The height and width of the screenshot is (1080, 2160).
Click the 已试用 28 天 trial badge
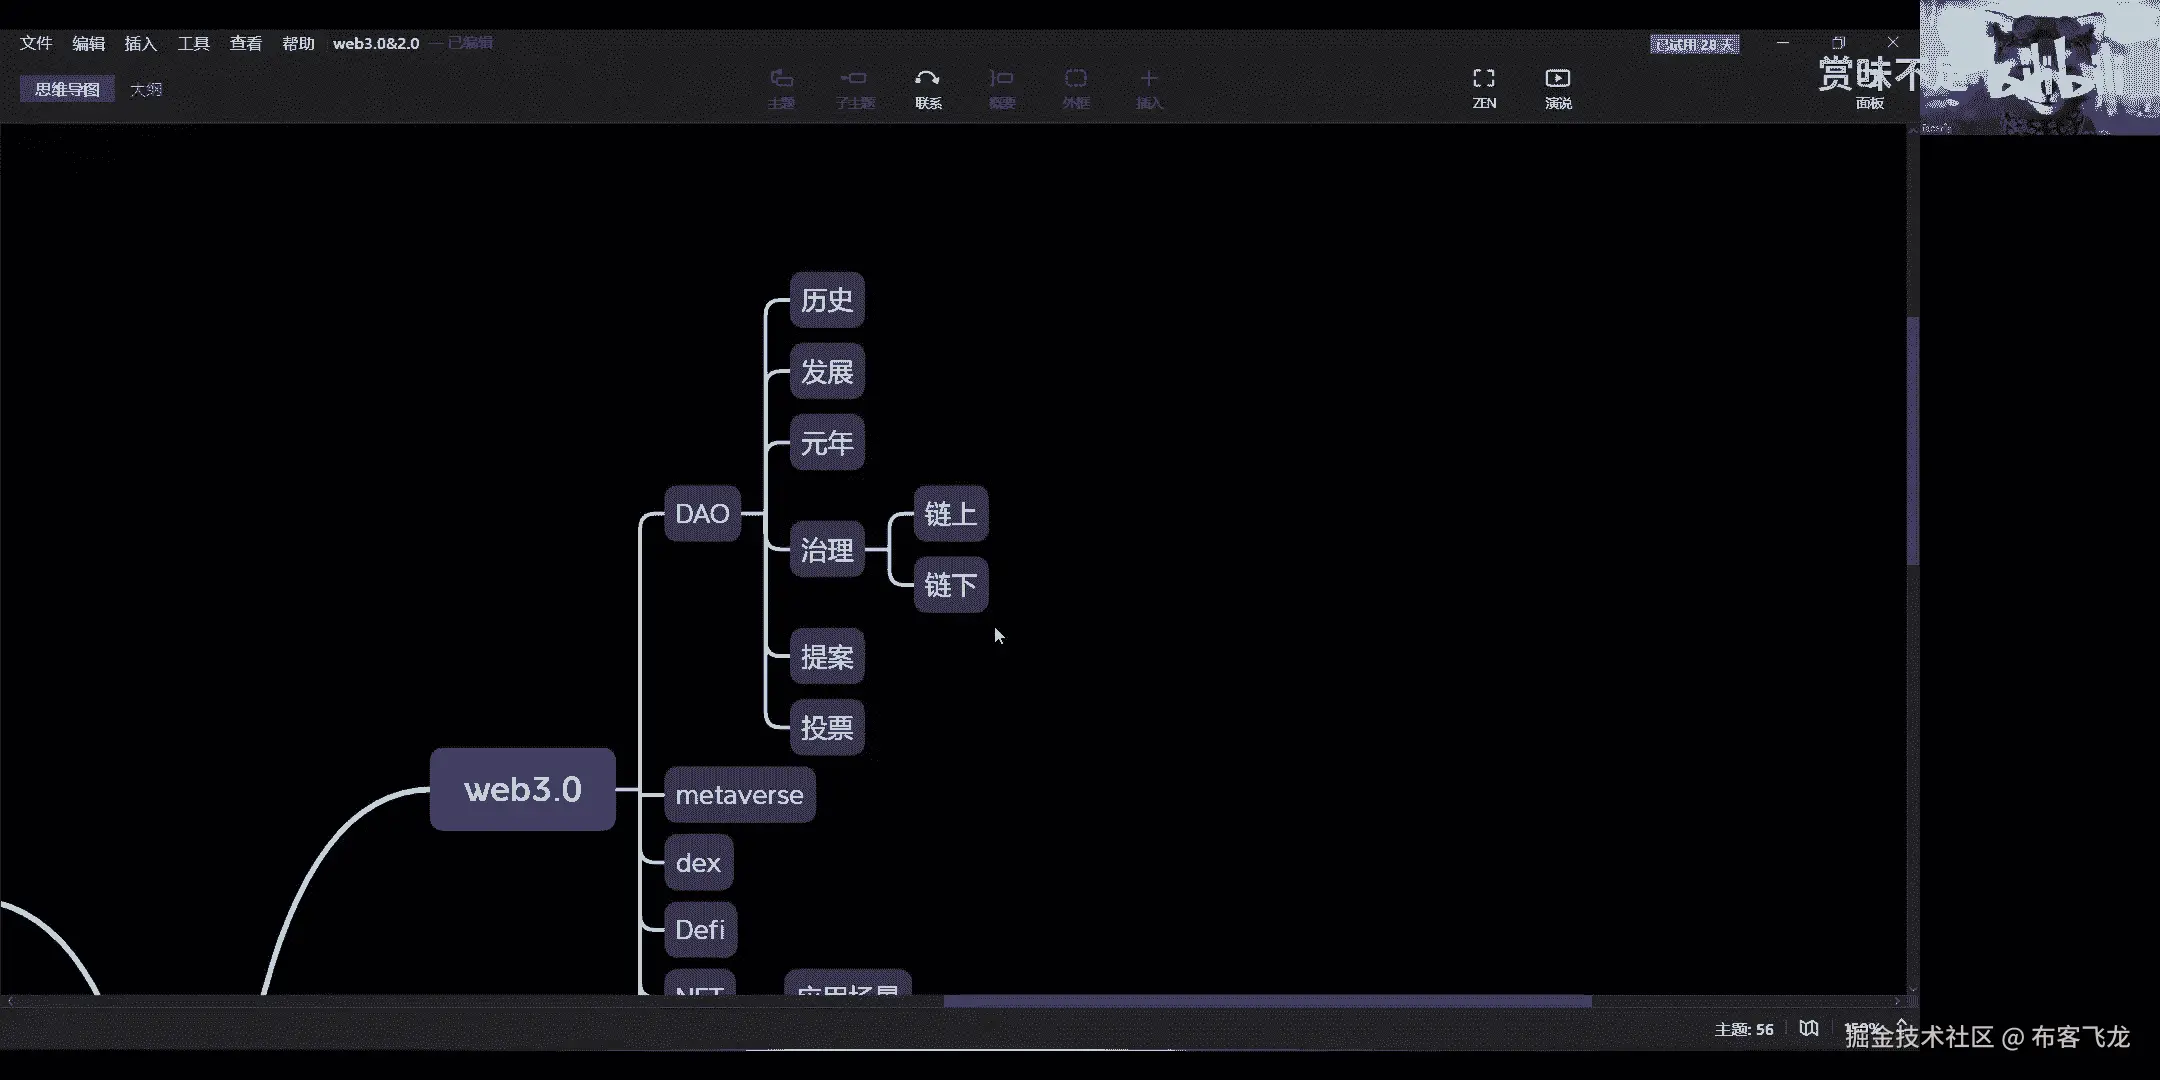(x=1694, y=44)
